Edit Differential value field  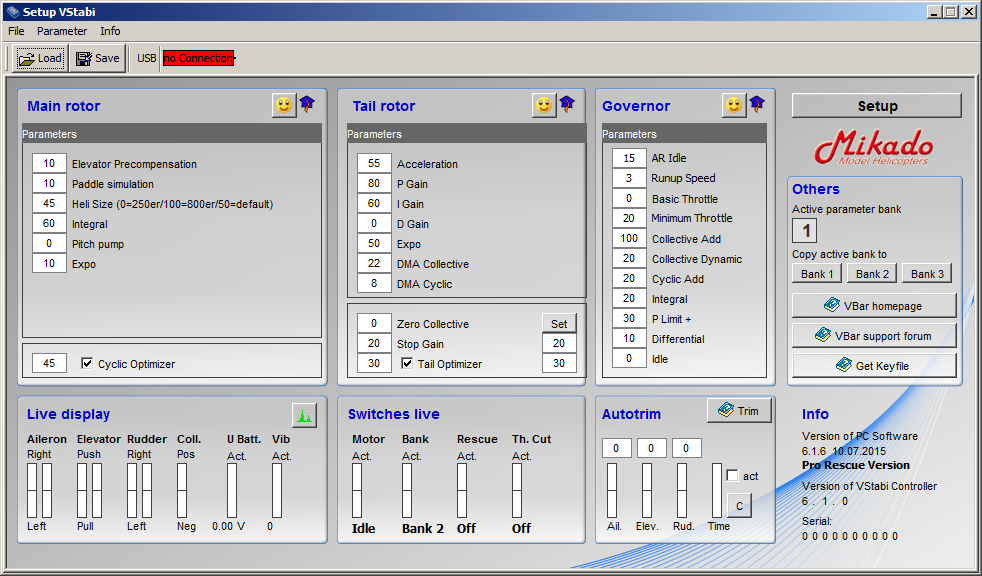pos(629,339)
